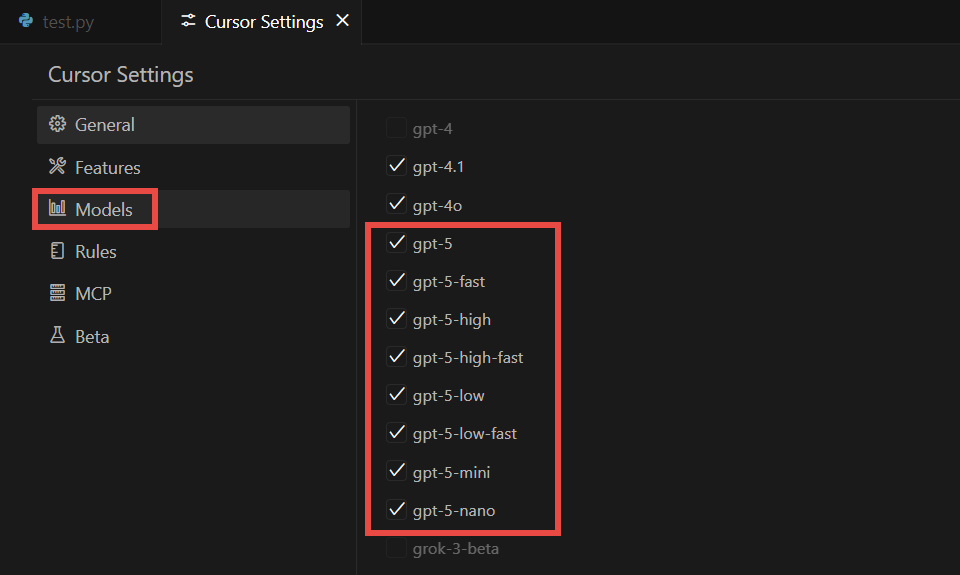Screen dimensions: 960x575
Task: Click the flask icon beside Beta
Action: tap(58, 335)
